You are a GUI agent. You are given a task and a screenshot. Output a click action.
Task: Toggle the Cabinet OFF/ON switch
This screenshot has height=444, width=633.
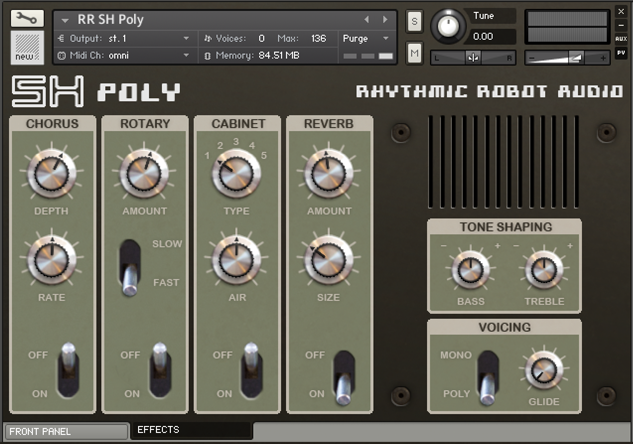tap(251, 370)
